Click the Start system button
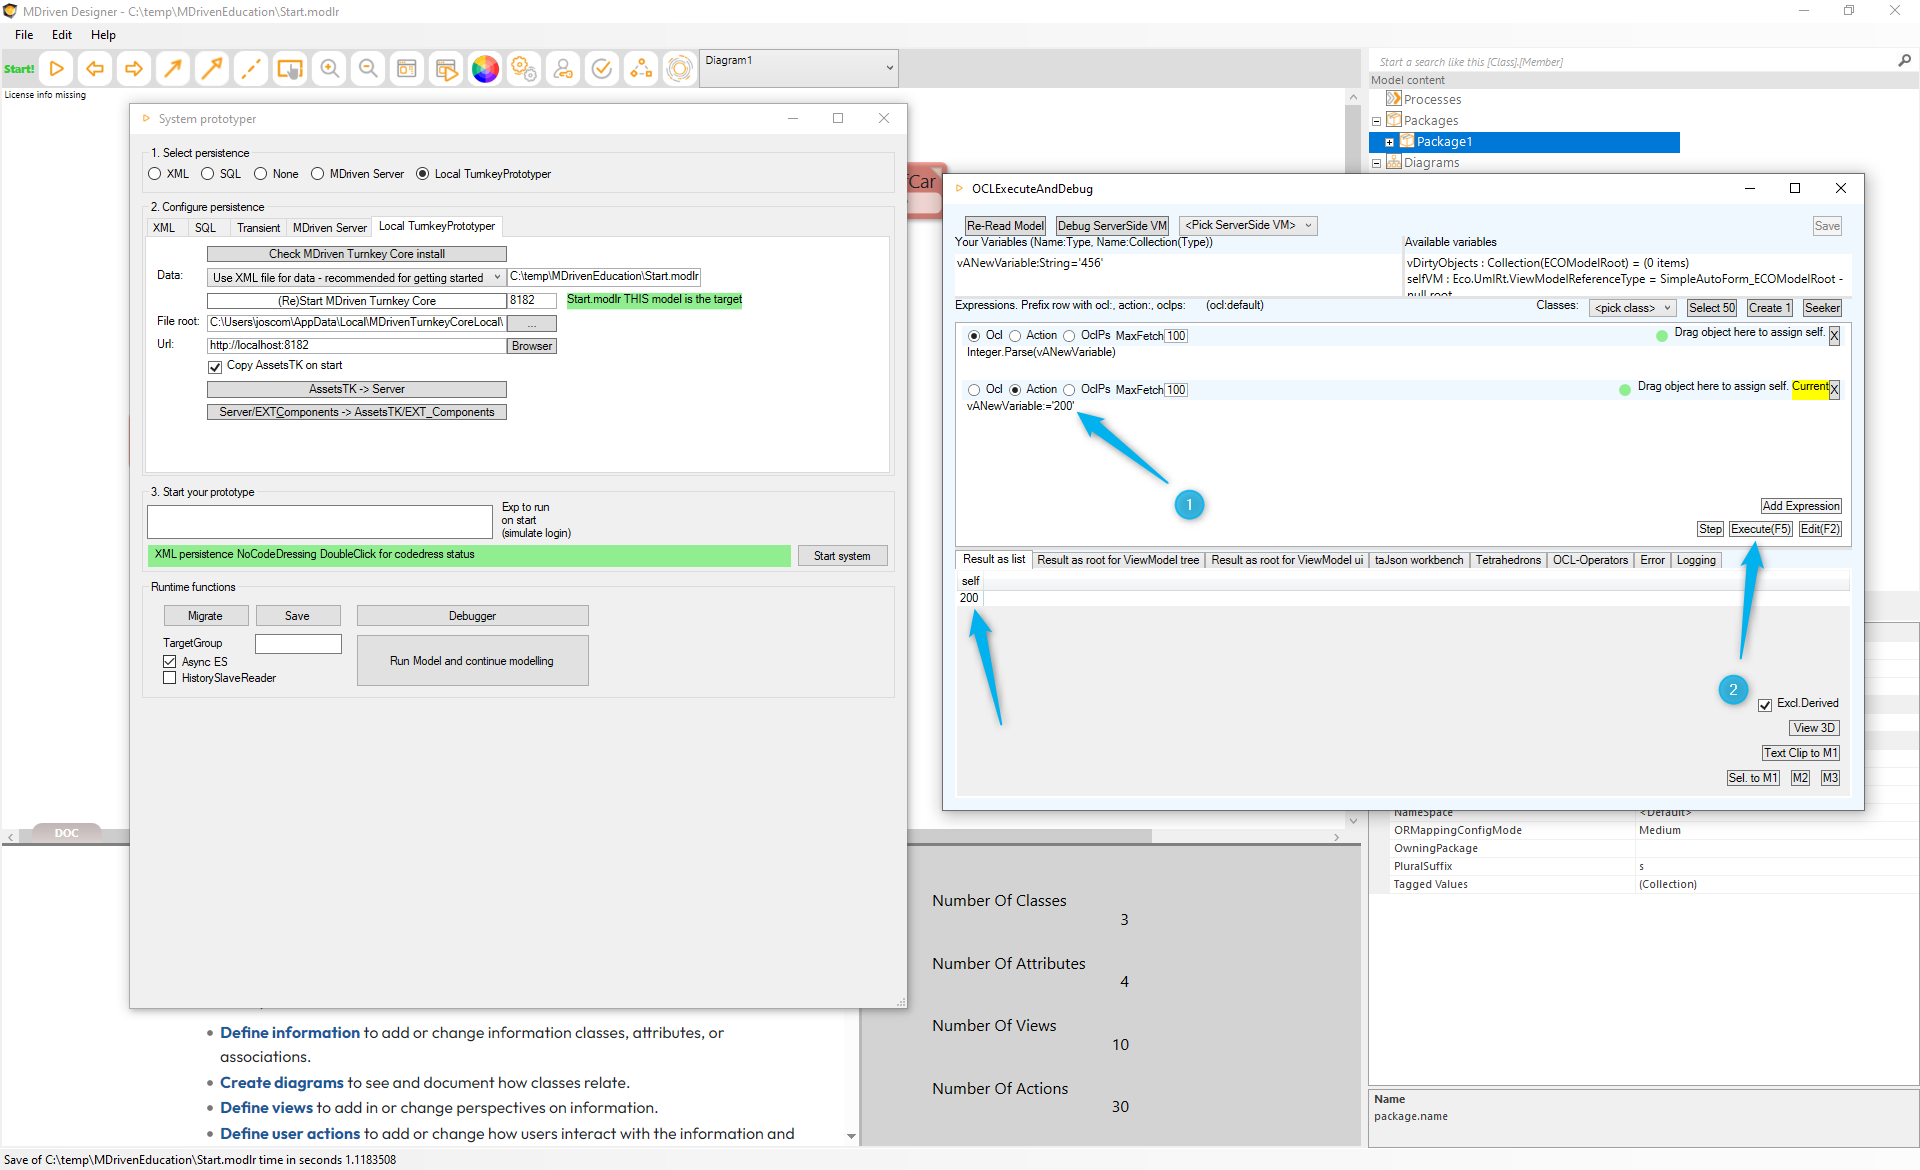 pos(841,556)
